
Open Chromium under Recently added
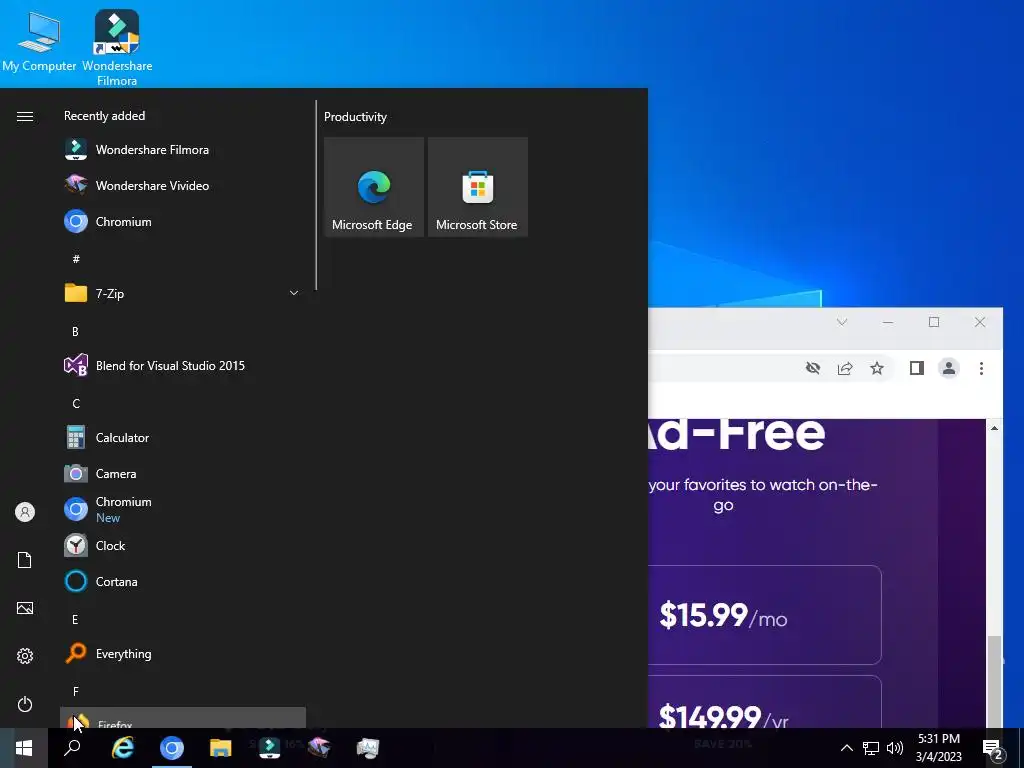[x=182, y=221]
